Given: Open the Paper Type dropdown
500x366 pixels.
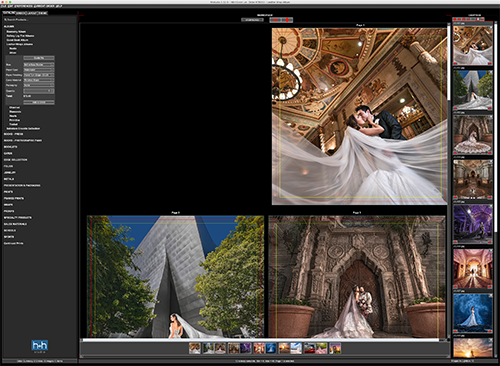Looking at the screenshot, I should 39,70.
